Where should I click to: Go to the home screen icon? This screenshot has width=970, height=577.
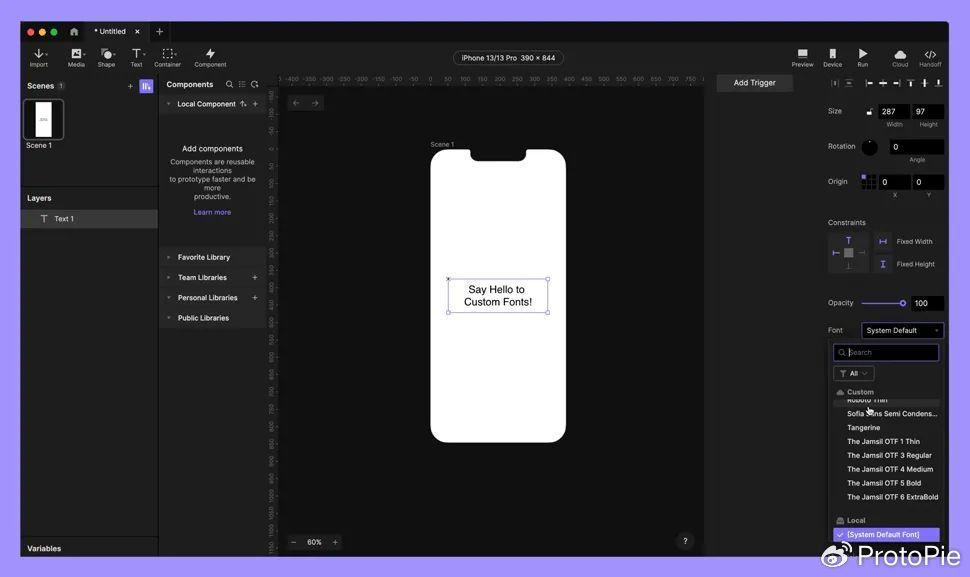(x=74, y=32)
